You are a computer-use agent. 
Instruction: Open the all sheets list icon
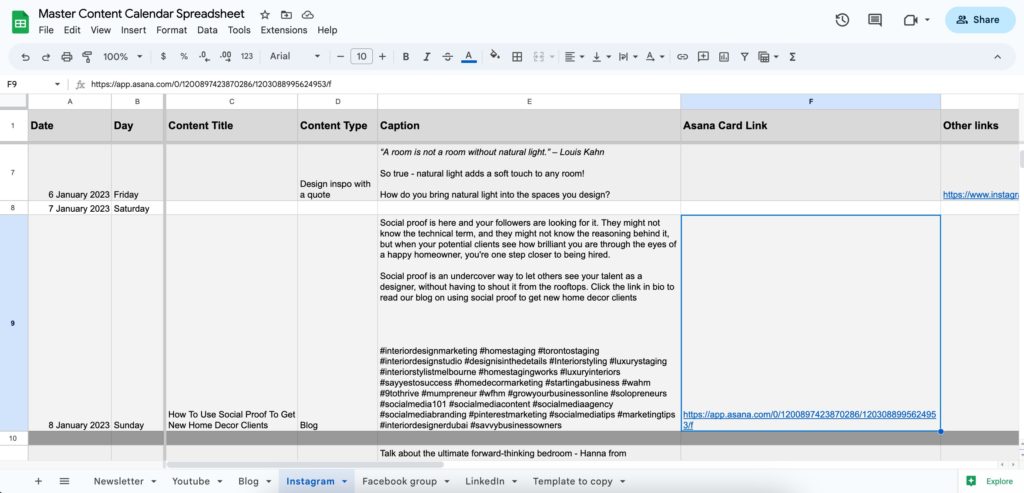click(x=64, y=481)
